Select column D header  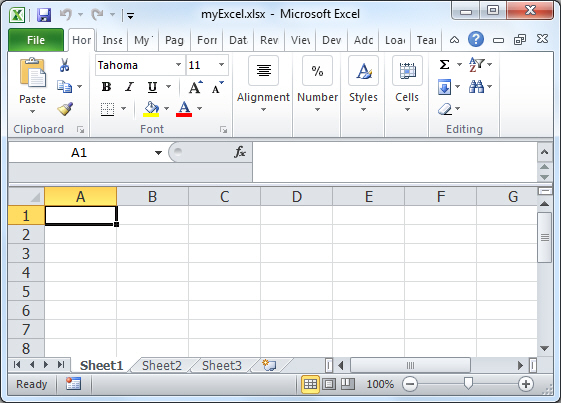click(297, 196)
